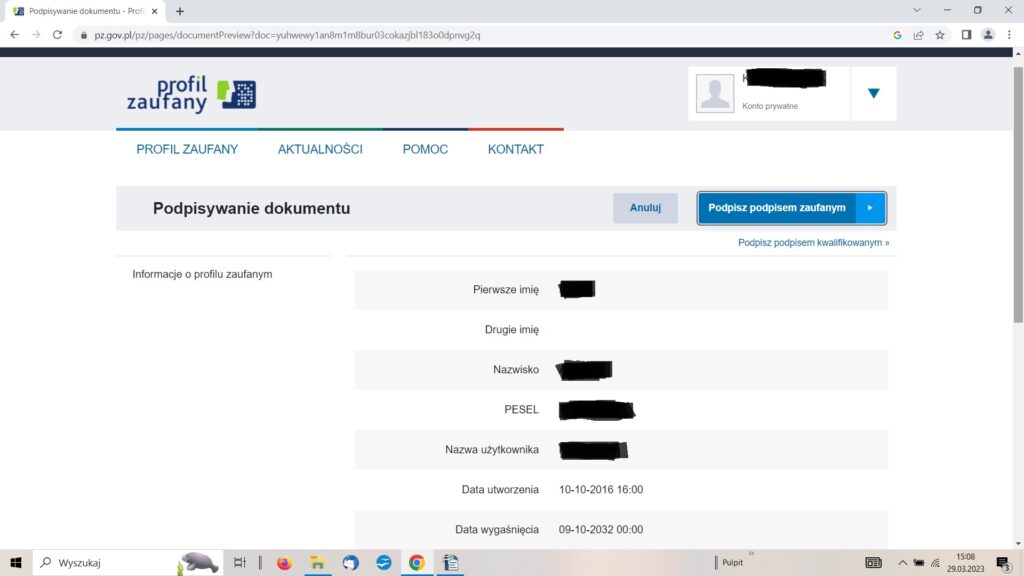Open Task View on the taskbar
This screenshot has width=1024, height=576.
240,562
